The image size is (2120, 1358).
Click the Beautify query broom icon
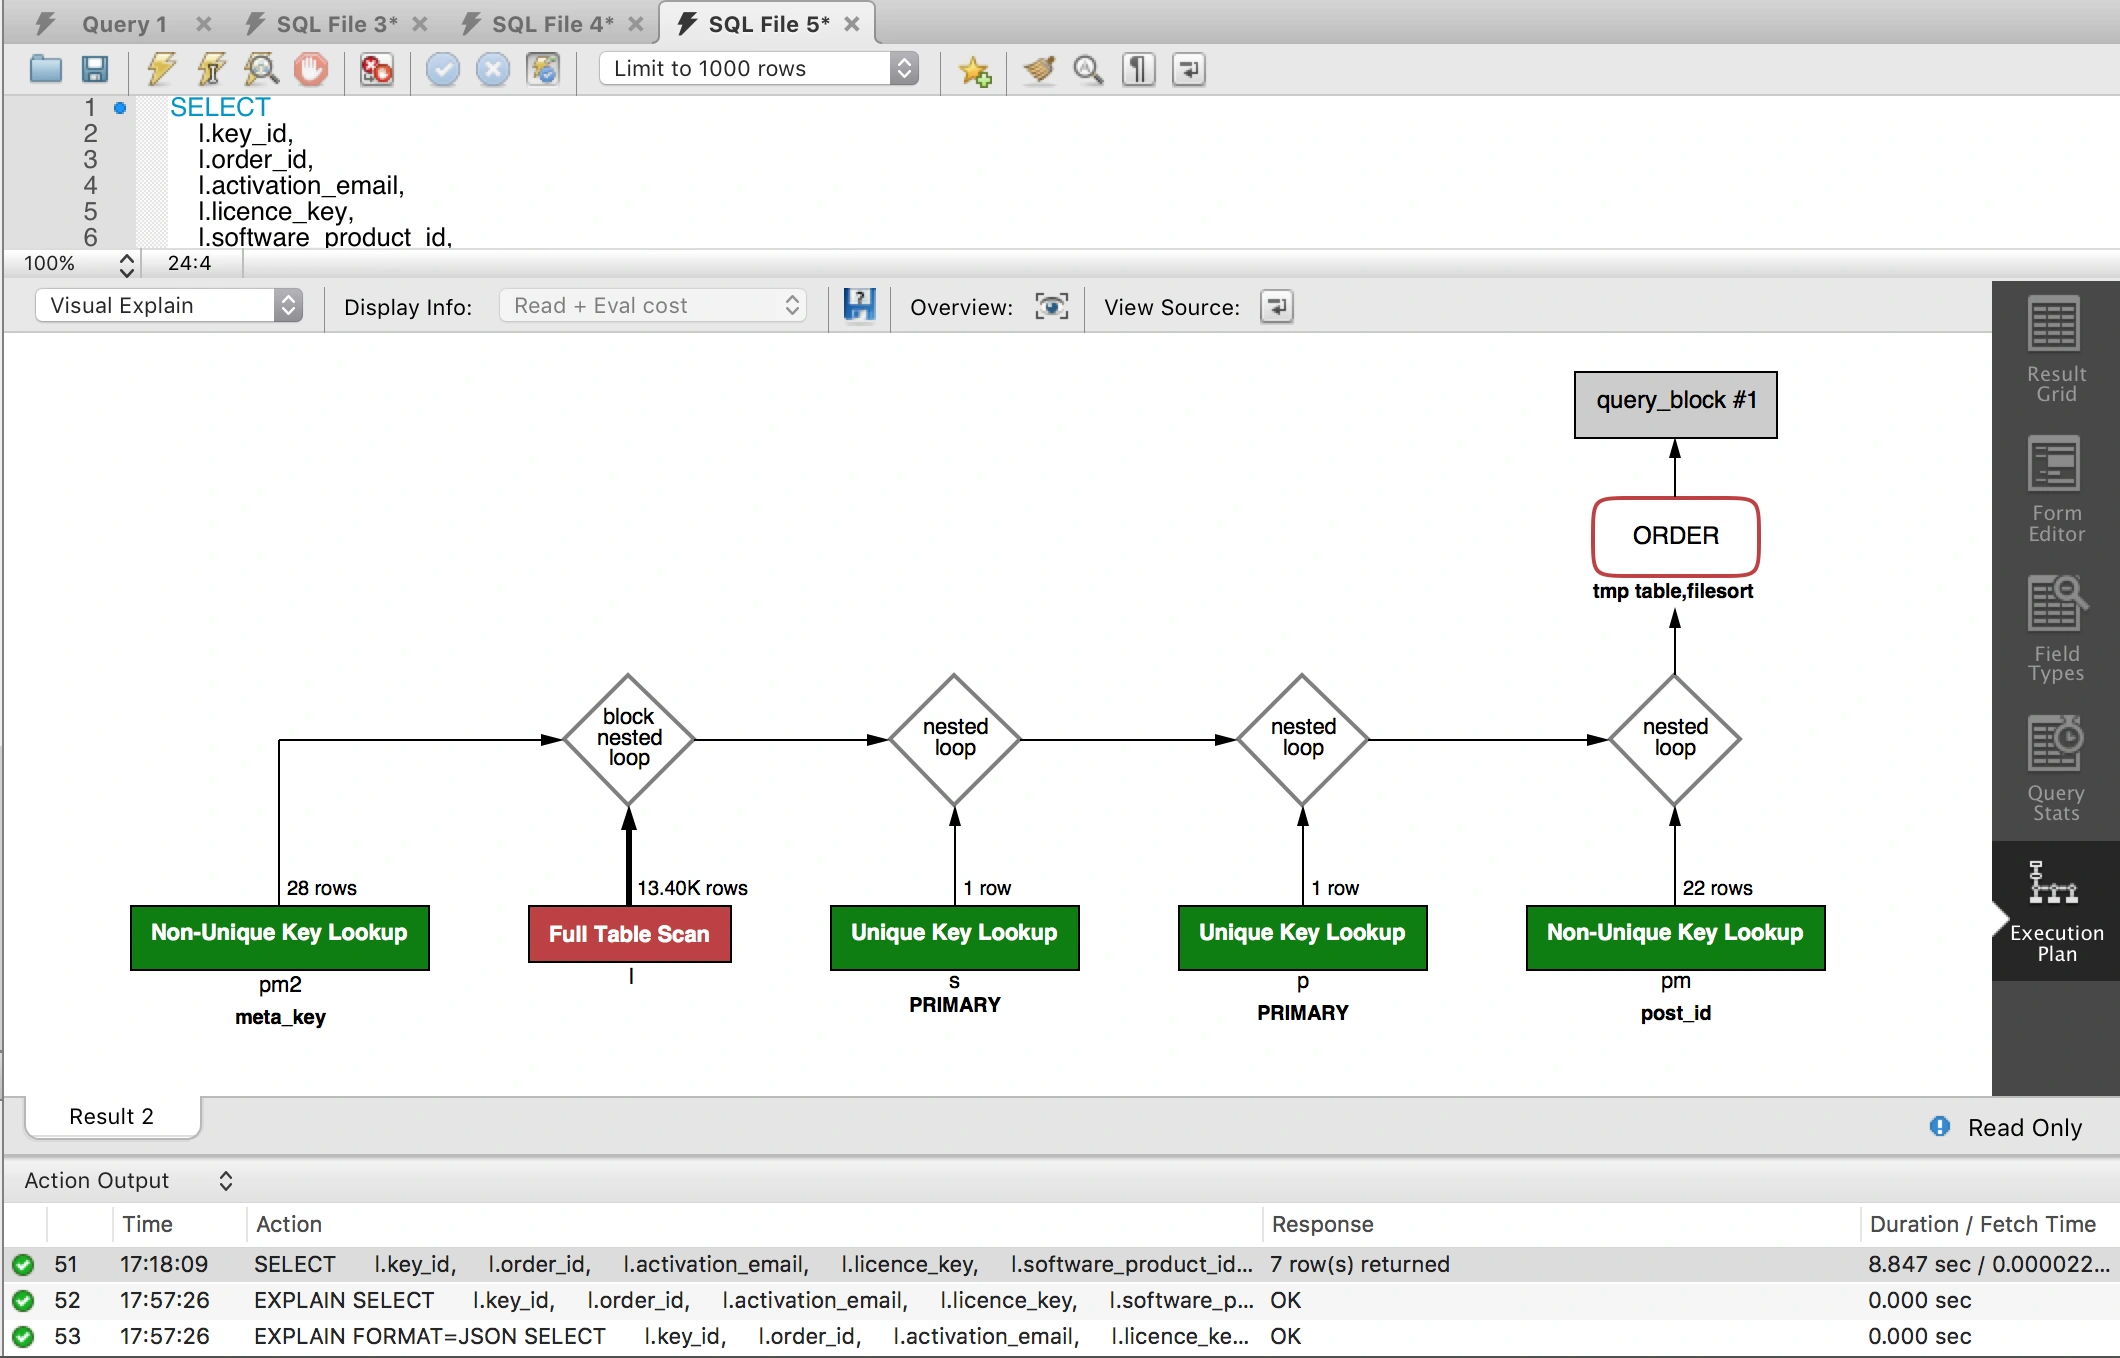click(x=1039, y=69)
